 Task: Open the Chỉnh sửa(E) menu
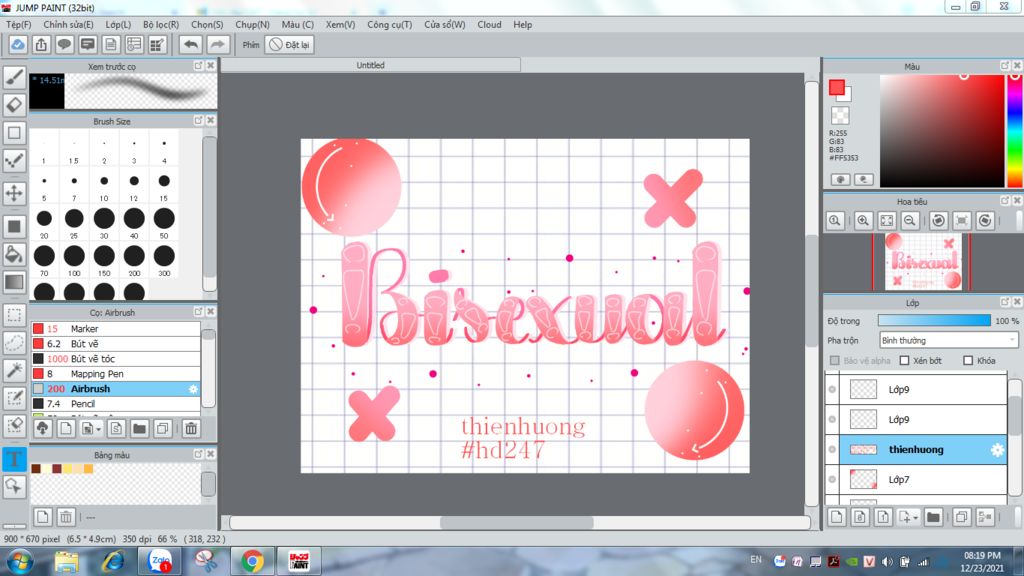point(68,24)
